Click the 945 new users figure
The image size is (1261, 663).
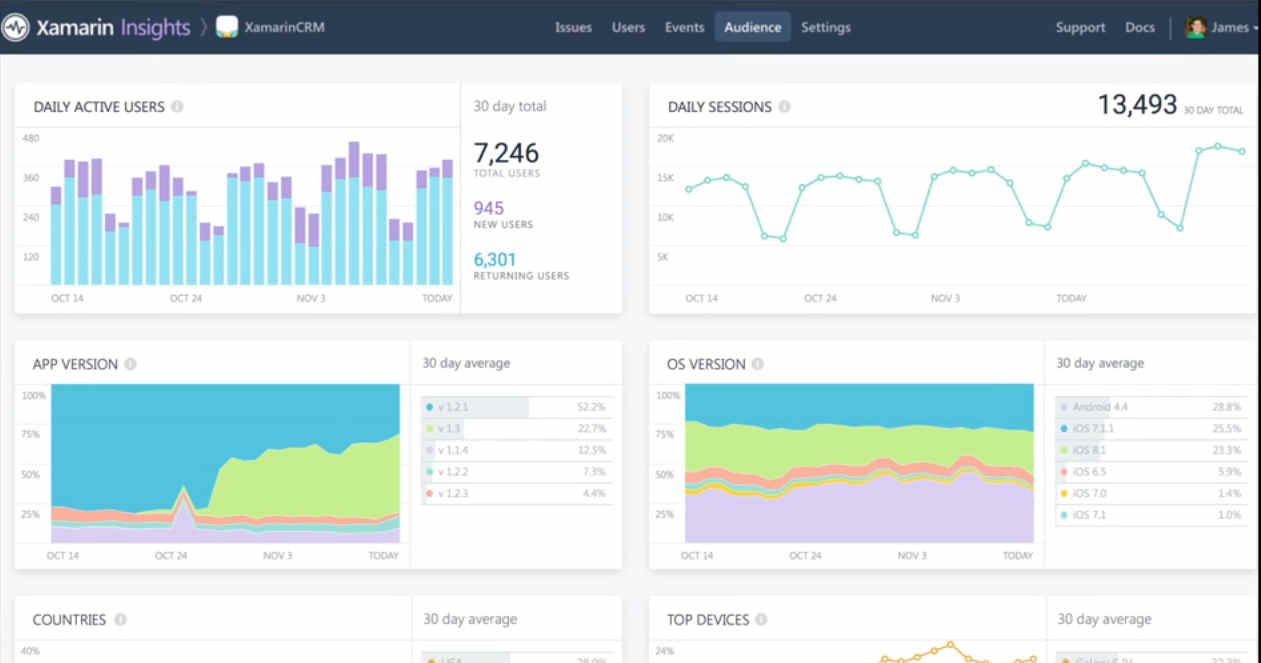pyautogui.click(x=489, y=208)
